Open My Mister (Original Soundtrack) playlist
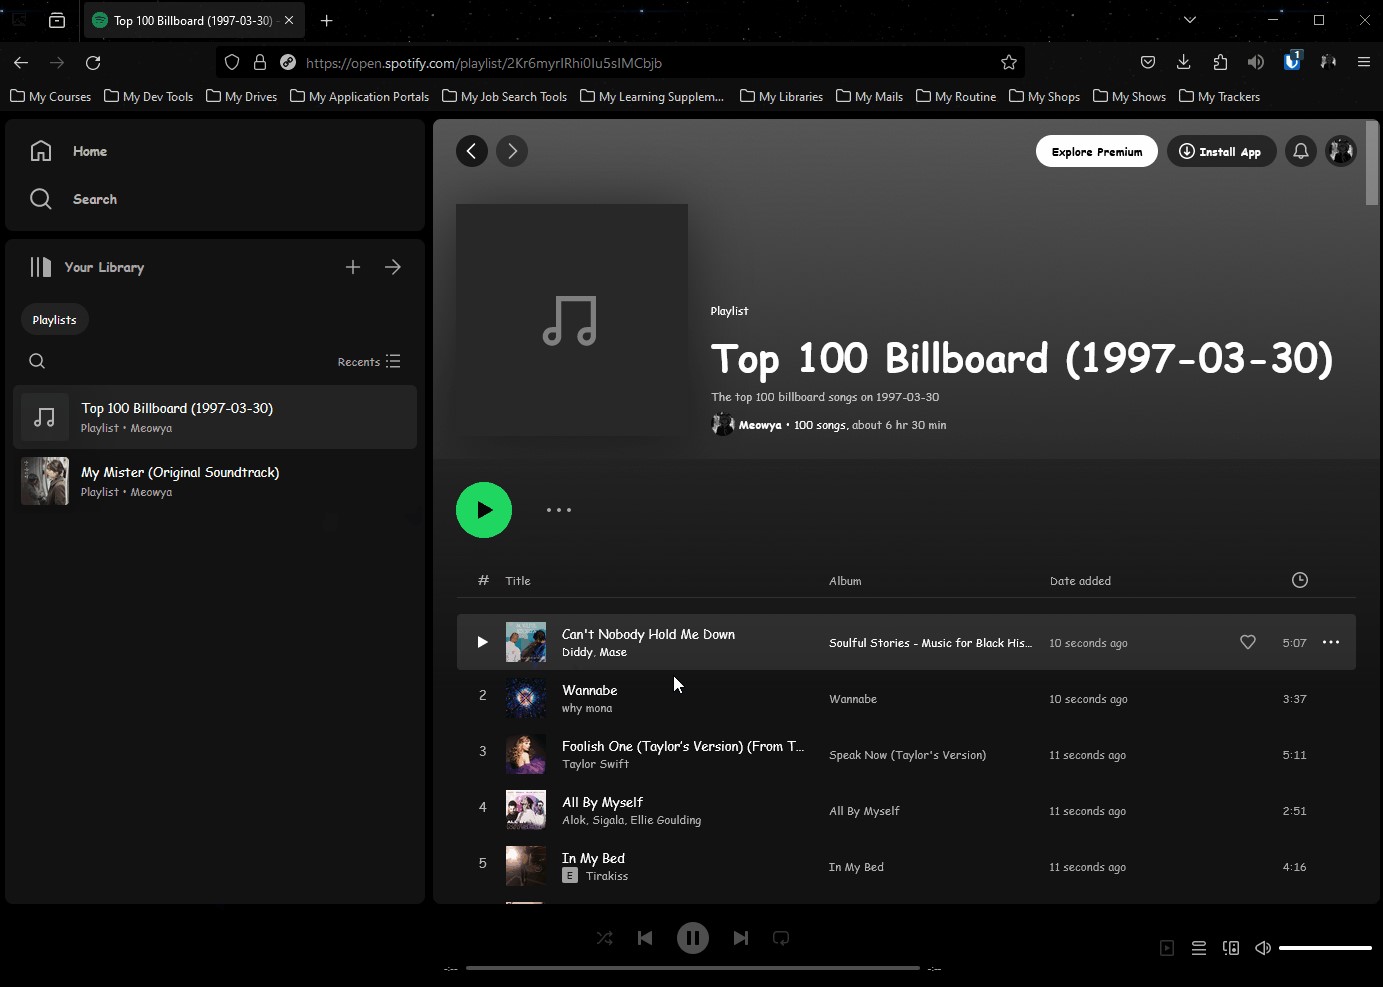The image size is (1383, 987). tap(215, 481)
